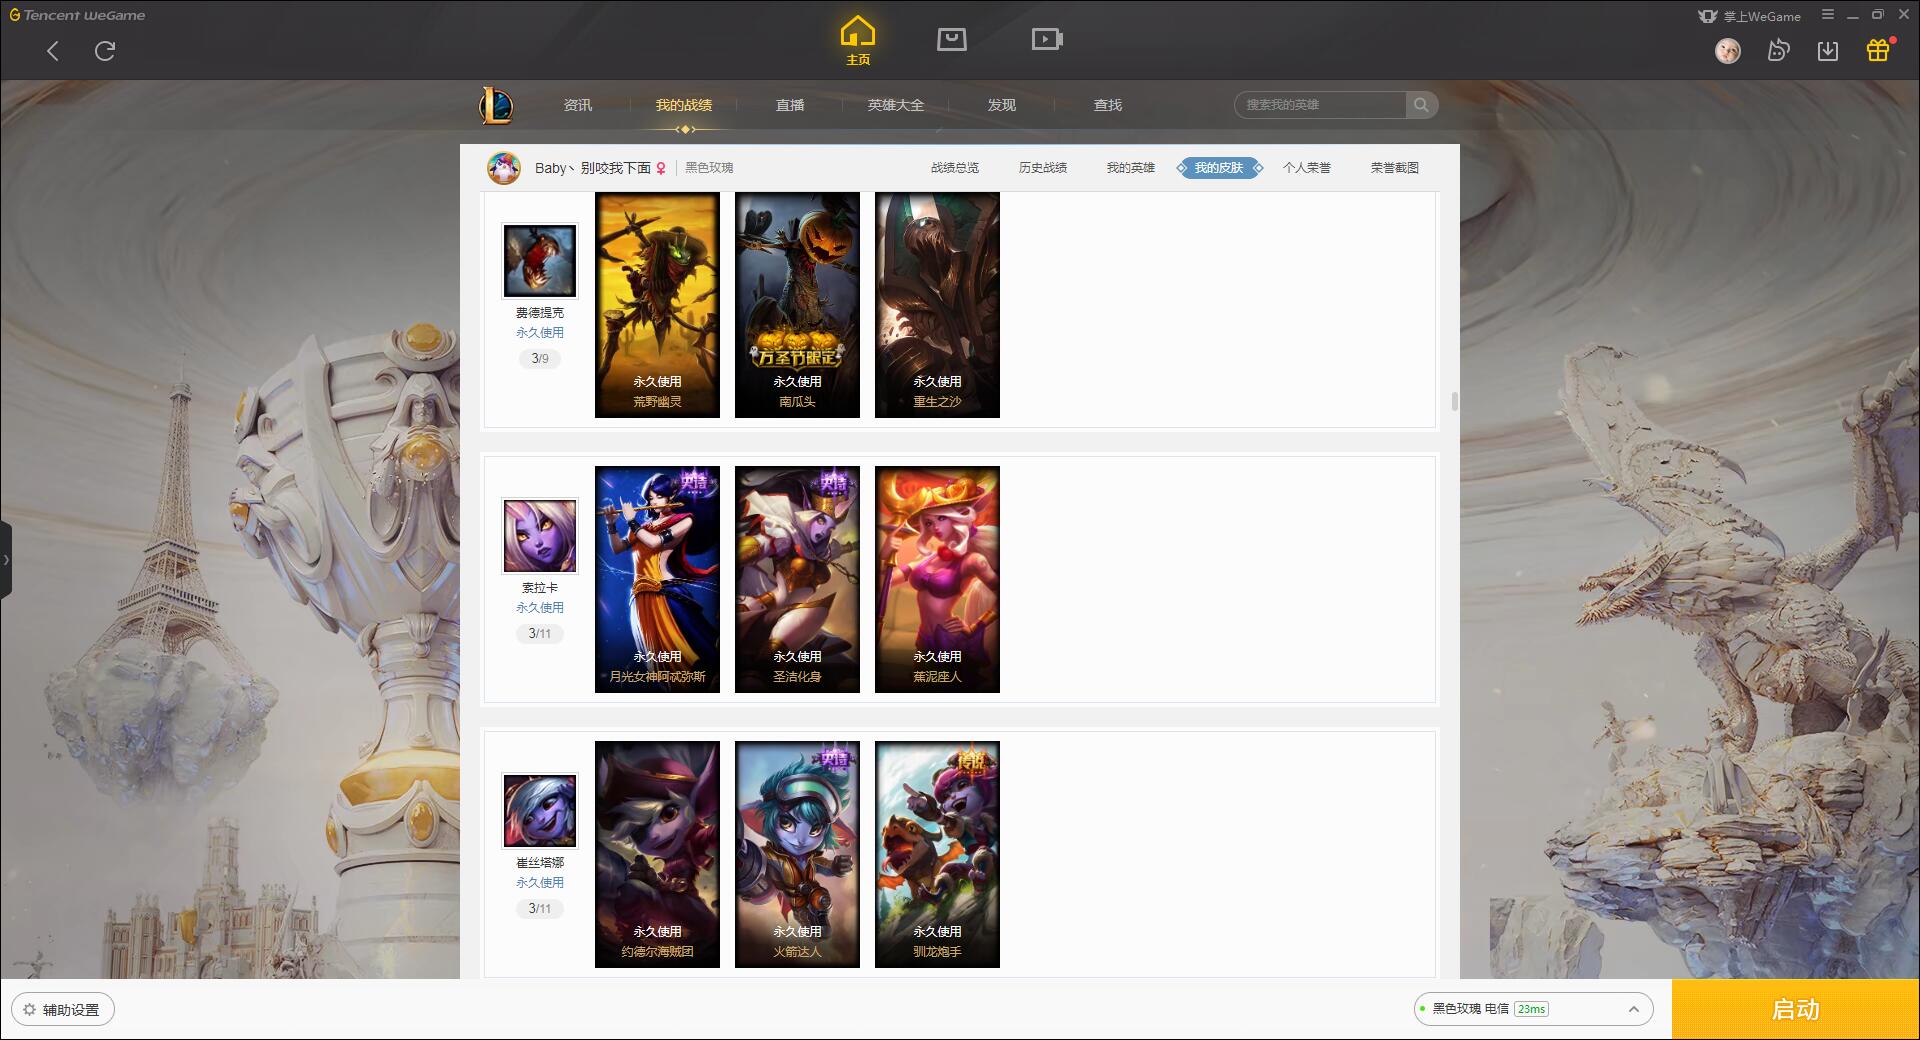Screen dimensions: 1920x1040
Task: Open the 英雄大全 tab
Action: click(x=896, y=105)
